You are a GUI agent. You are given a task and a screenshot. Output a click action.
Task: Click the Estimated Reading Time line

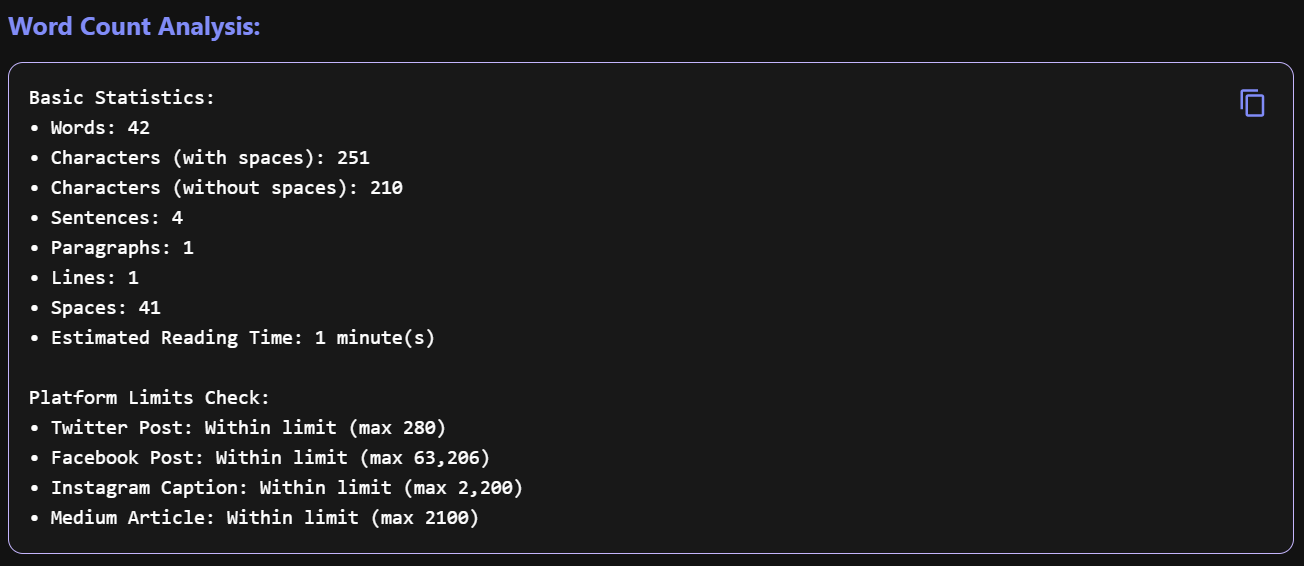pyautogui.click(x=232, y=338)
